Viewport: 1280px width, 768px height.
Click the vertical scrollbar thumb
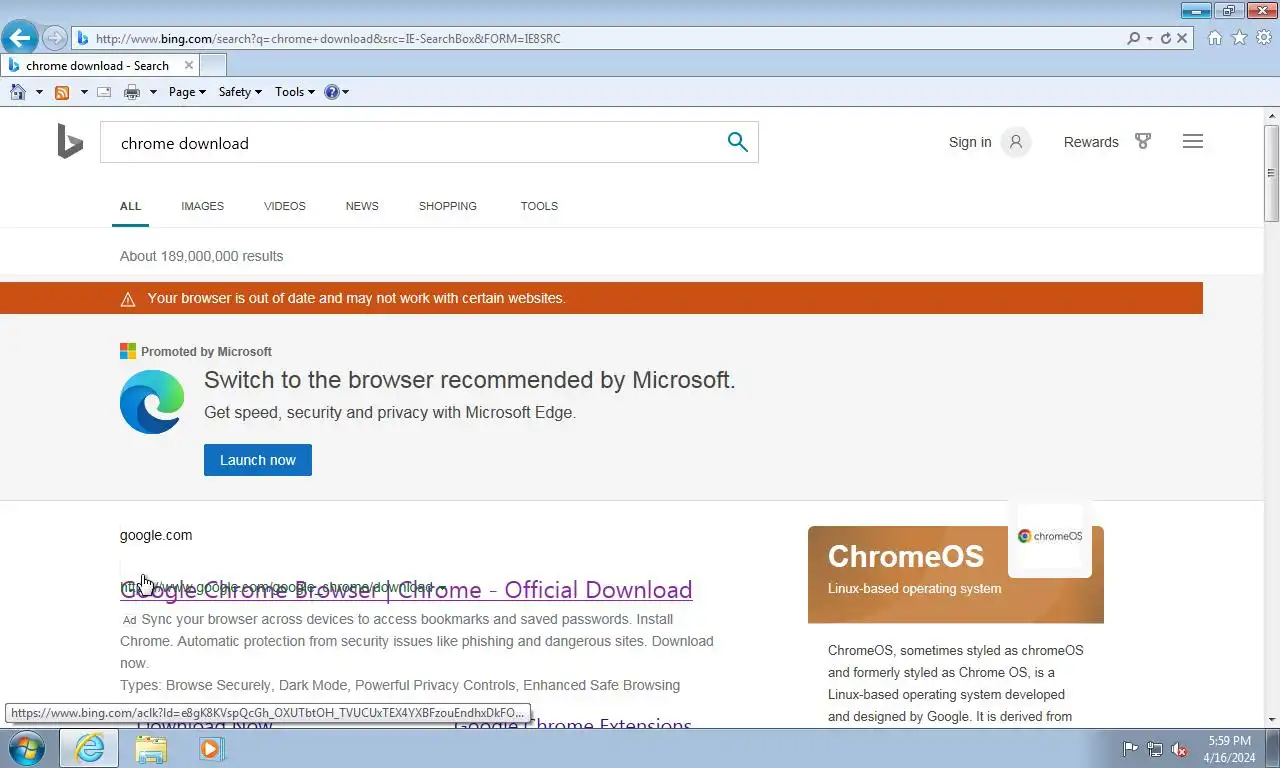pyautogui.click(x=1272, y=173)
